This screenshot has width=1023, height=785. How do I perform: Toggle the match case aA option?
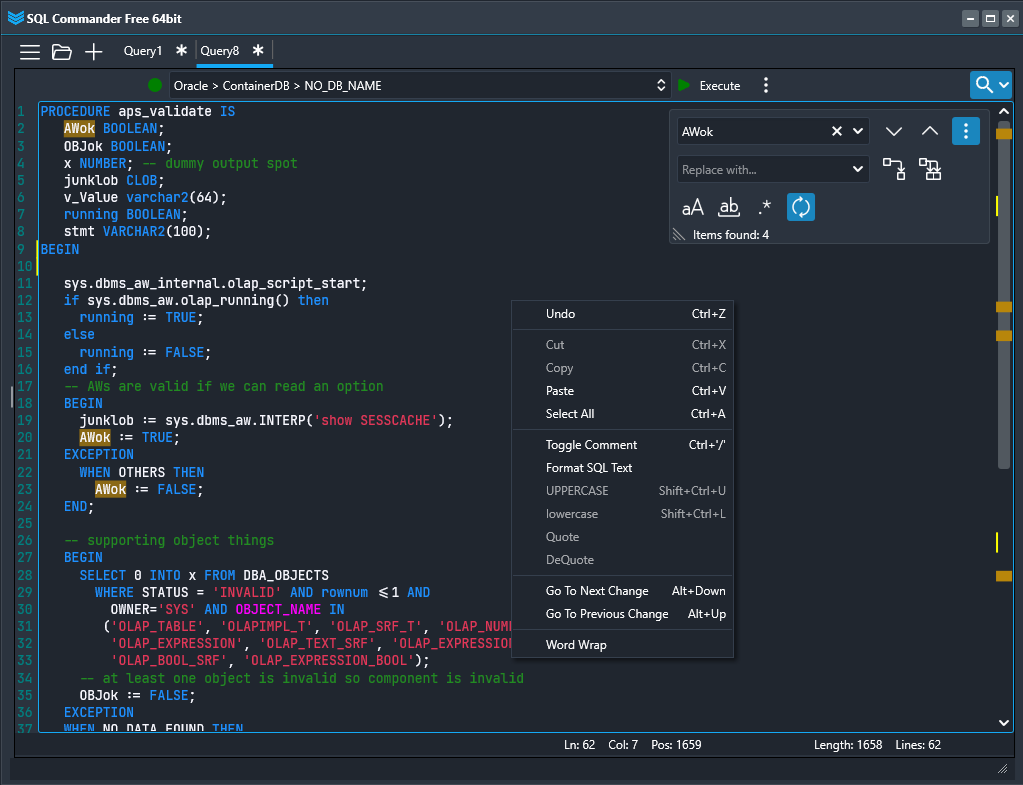click(x=693, y=207)
